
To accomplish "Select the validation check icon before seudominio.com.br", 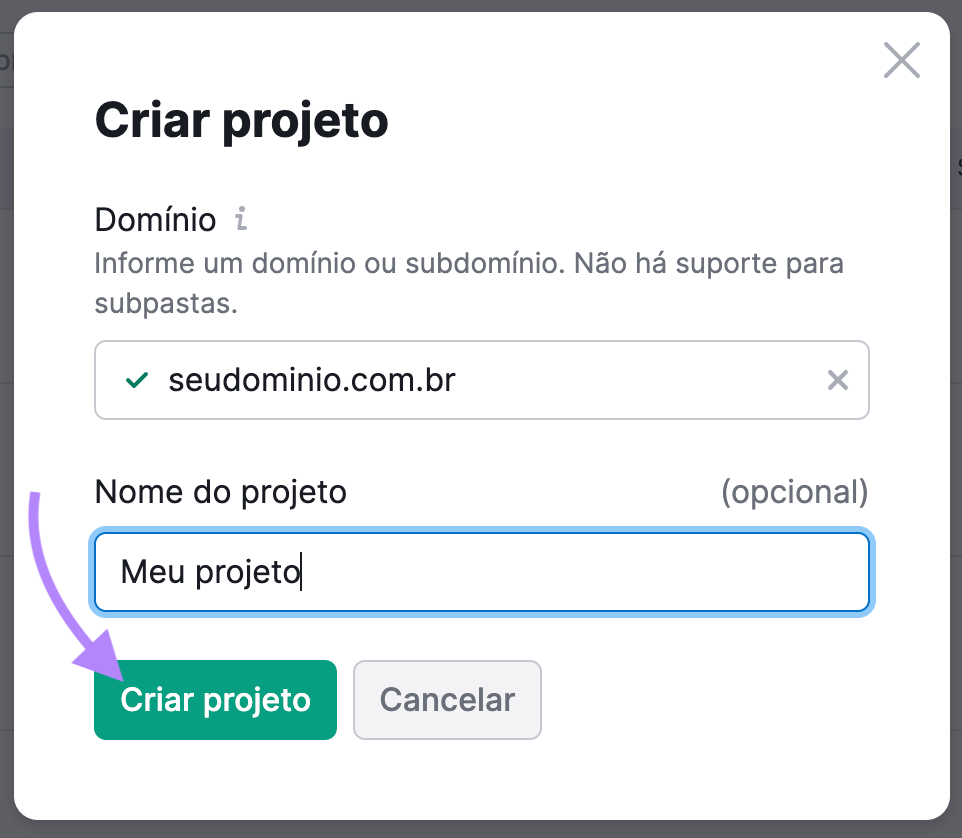I will coord(137,379).
